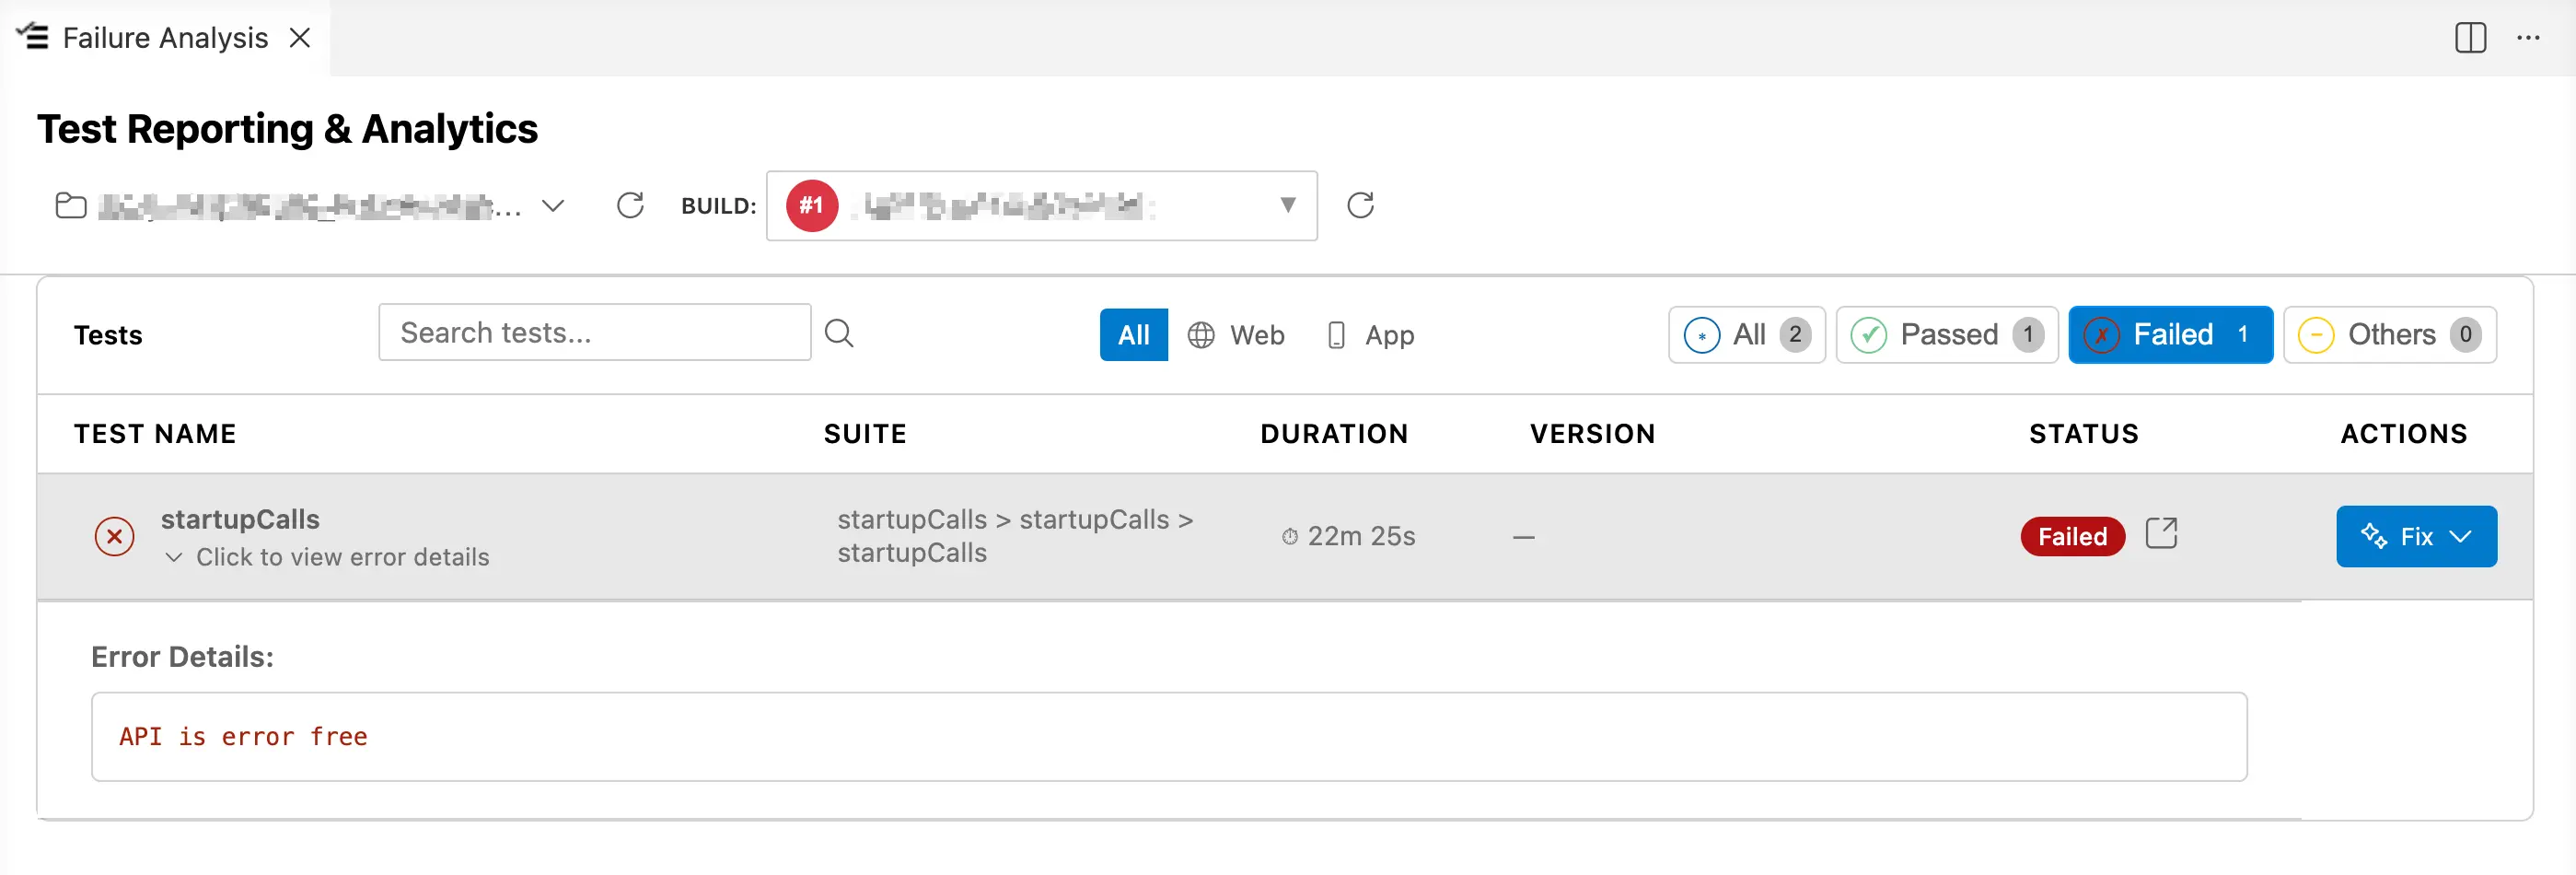
Task: Close the Failure Analysis tab
Action: pyautogui.click(x=300, y=38)
